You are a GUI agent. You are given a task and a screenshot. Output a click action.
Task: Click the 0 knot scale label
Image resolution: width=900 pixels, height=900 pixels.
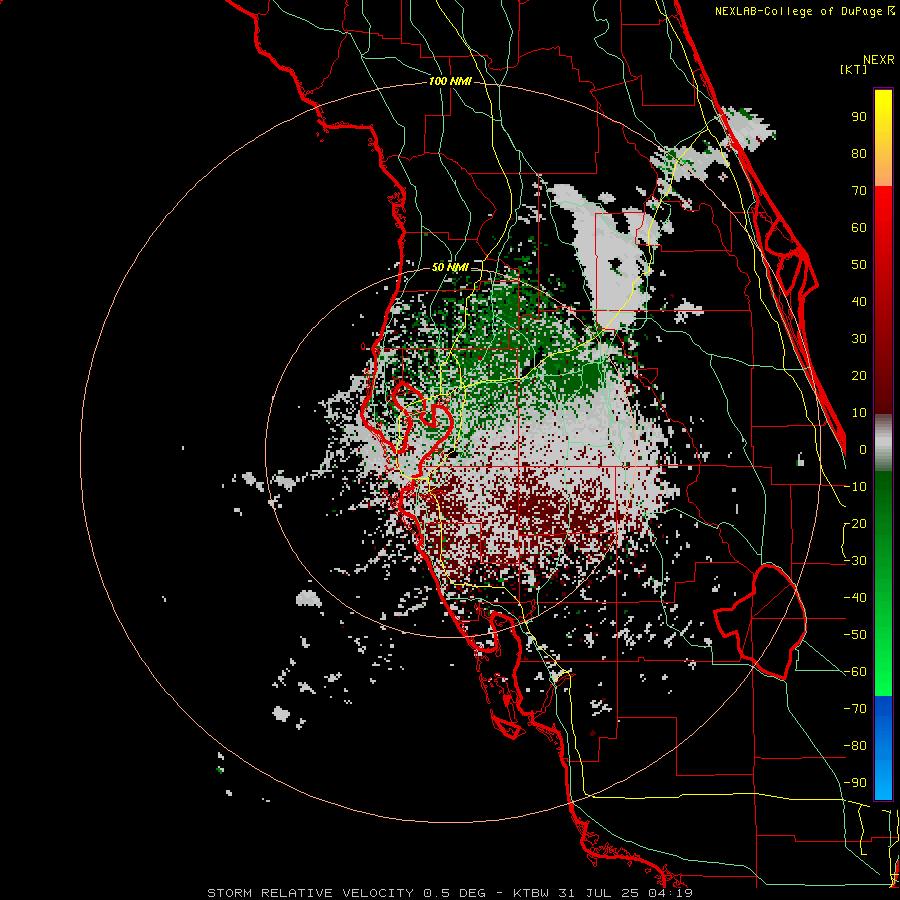tap(863, 449)
